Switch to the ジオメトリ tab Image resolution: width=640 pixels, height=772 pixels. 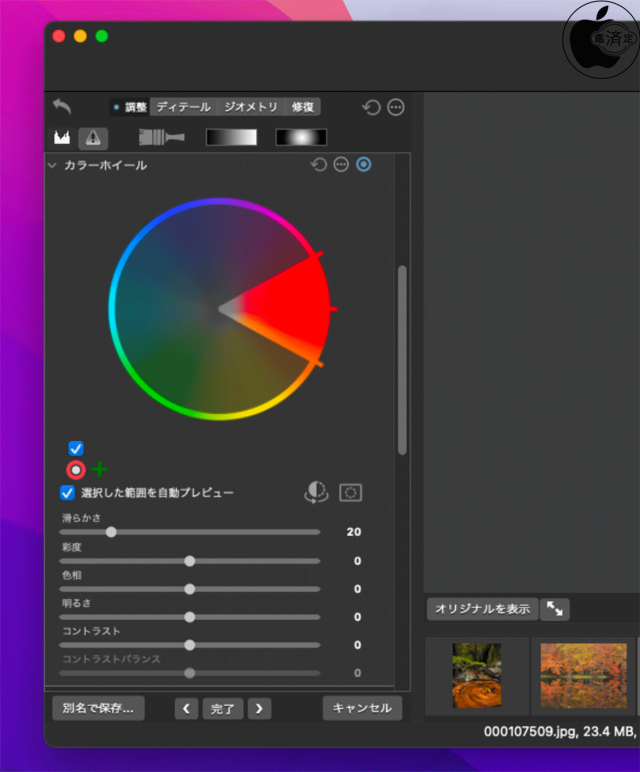[251, 107]
